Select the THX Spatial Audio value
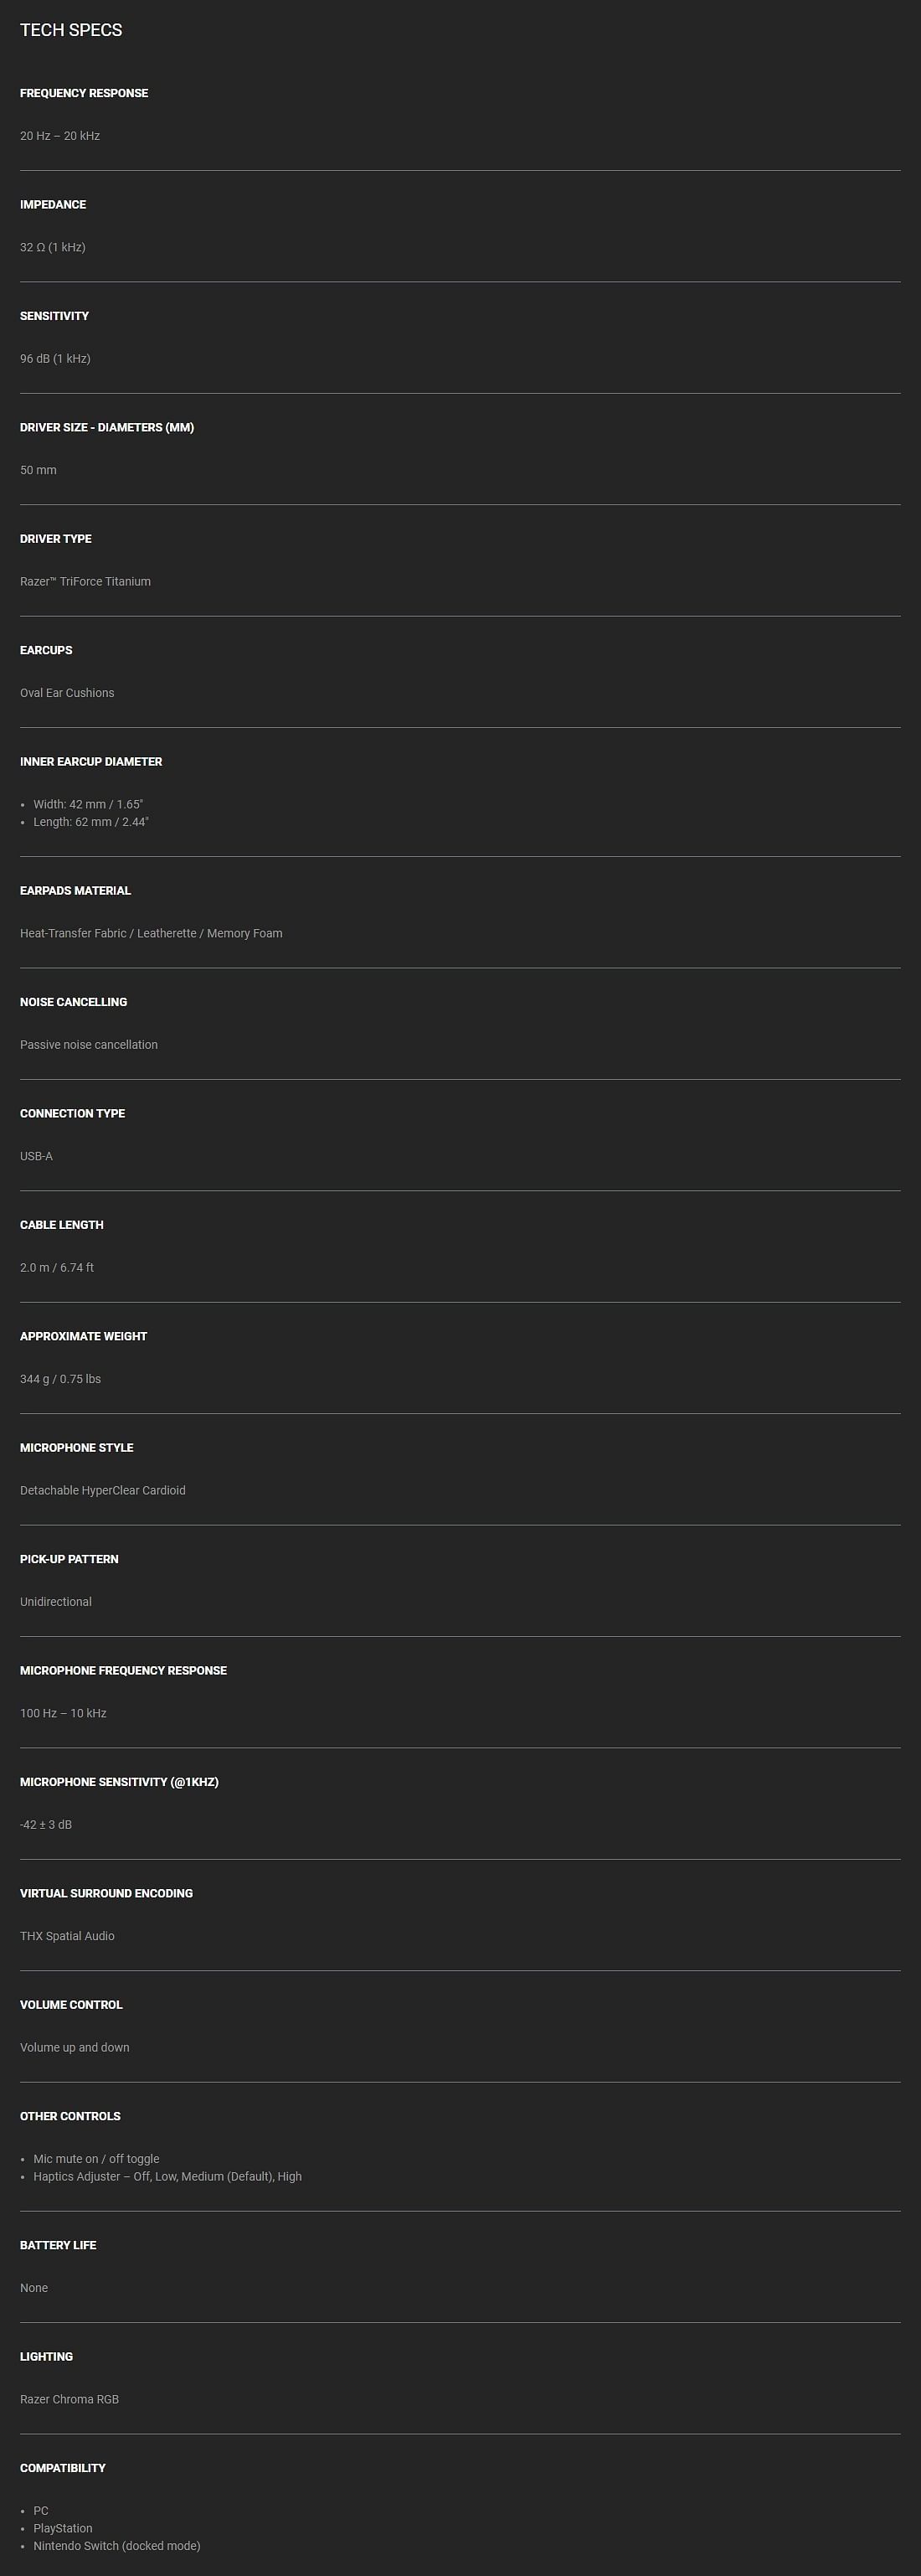This screenshot has height=2576, width=921. point(67,1936)
